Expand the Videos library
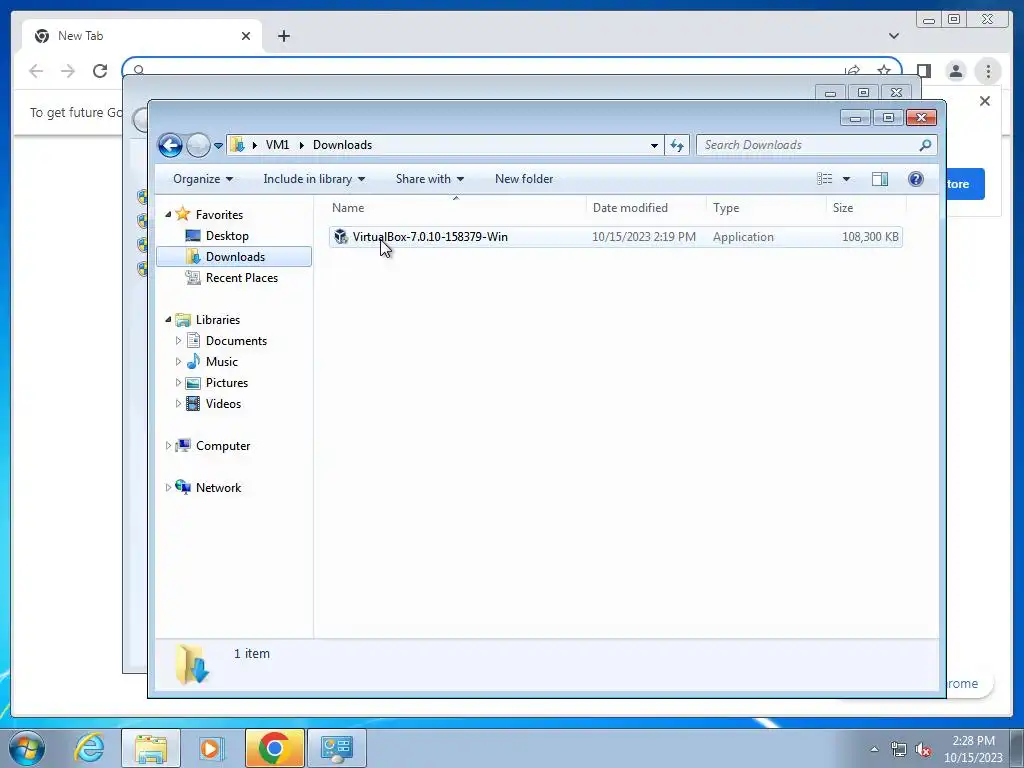 click(178, 404)
